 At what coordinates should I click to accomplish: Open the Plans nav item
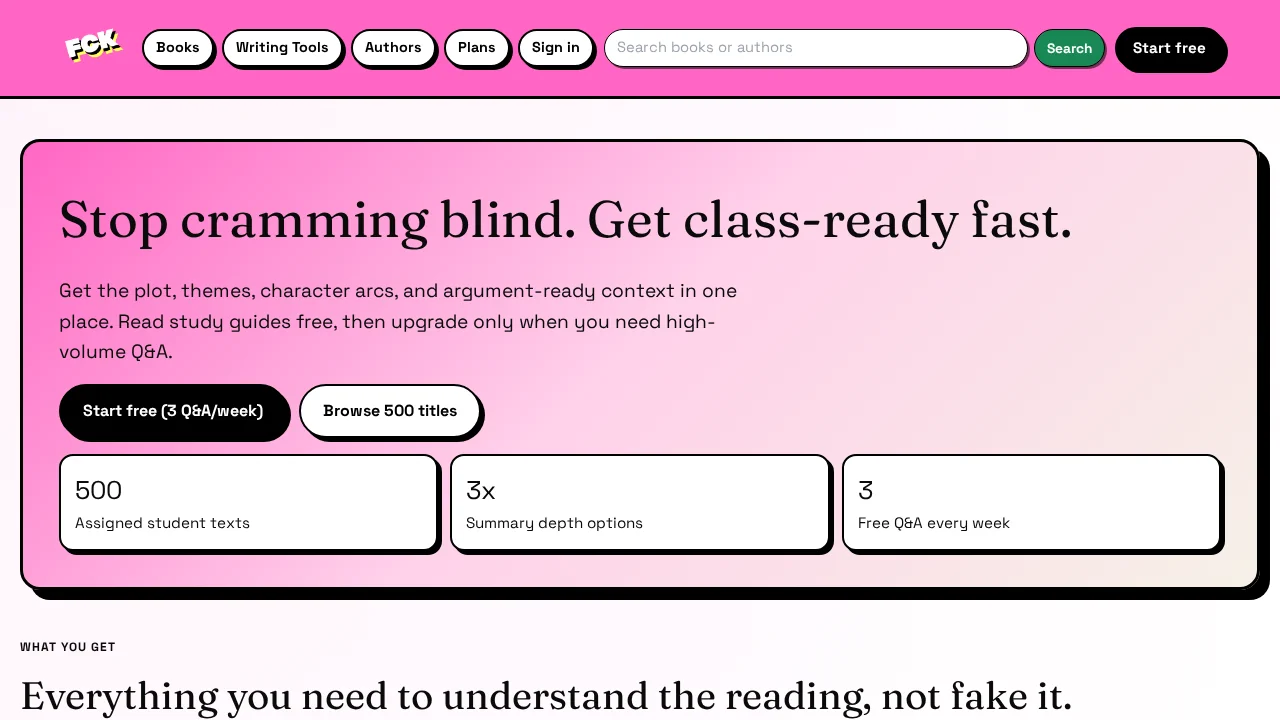pos(477,47)
